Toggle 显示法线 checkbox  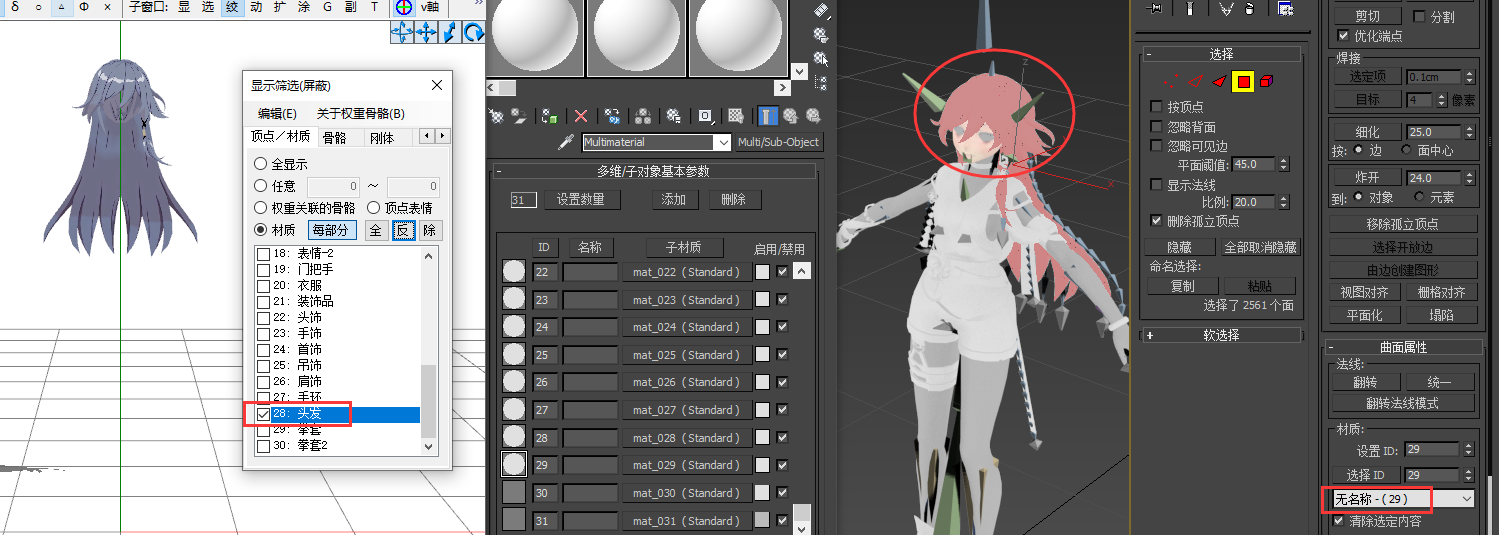[1157, 185]
